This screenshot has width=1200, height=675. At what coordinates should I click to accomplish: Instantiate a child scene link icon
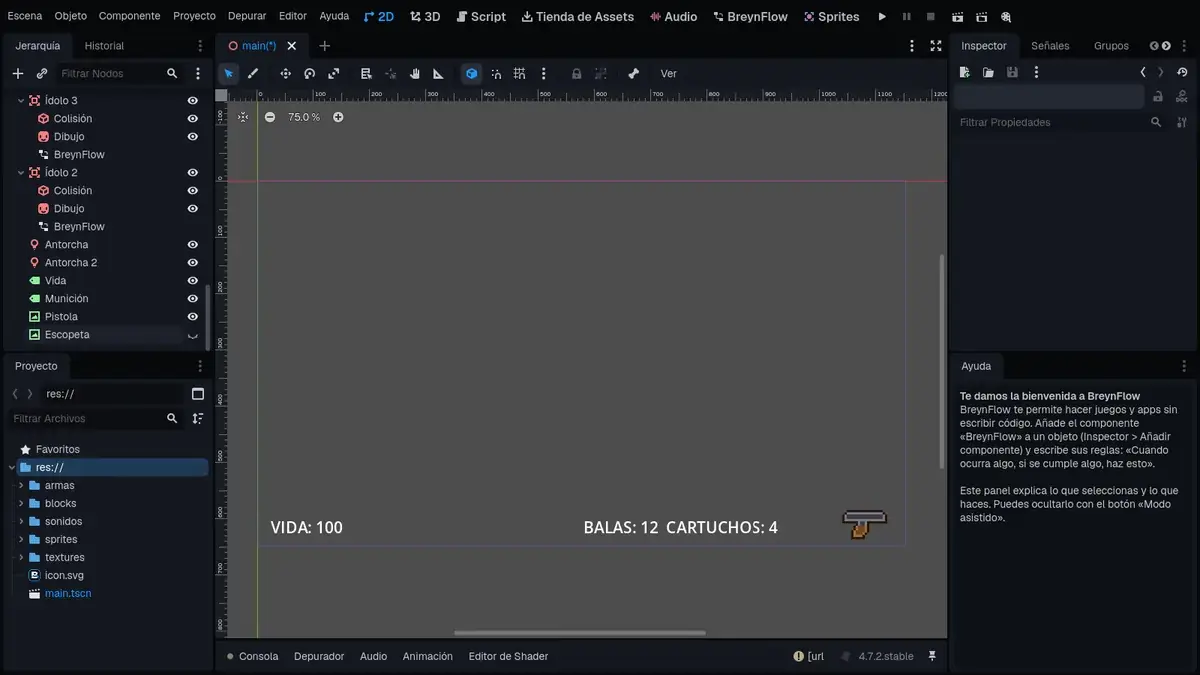[42, 73]
